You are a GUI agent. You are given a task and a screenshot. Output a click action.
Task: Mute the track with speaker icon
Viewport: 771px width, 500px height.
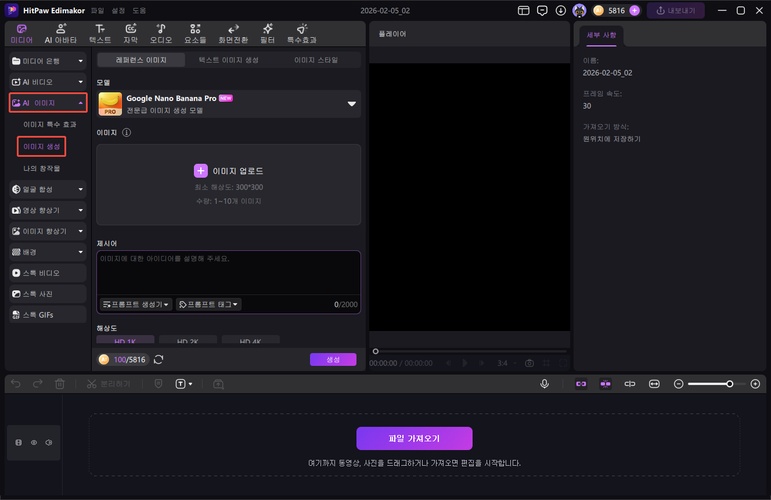[49, 442]
